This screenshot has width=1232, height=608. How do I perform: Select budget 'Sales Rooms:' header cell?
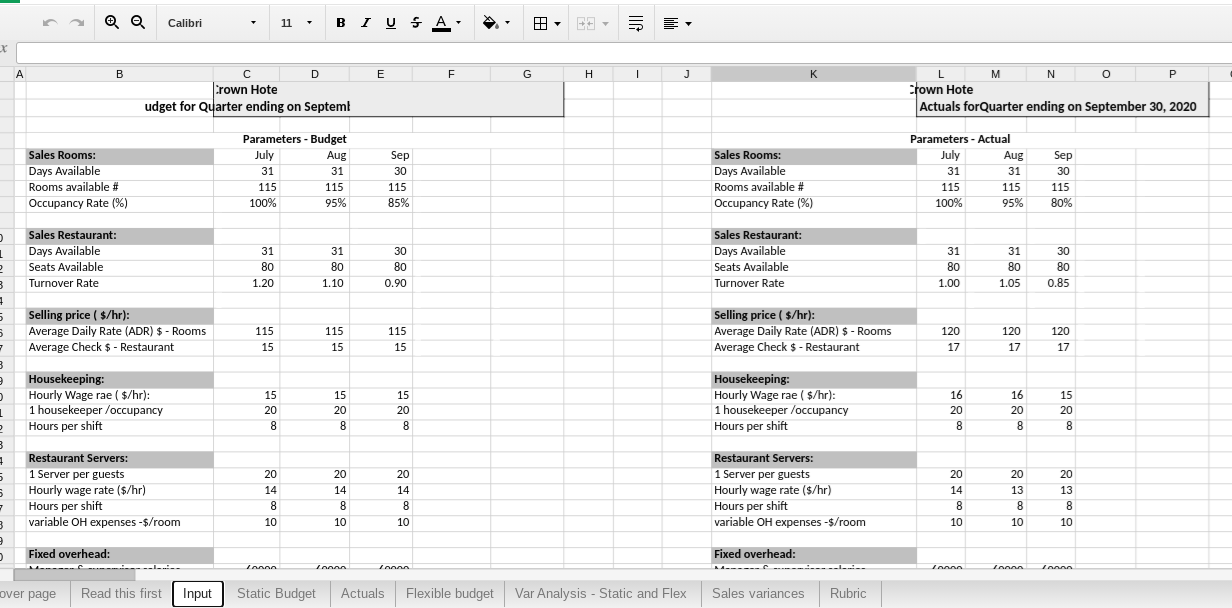point(120,155)
